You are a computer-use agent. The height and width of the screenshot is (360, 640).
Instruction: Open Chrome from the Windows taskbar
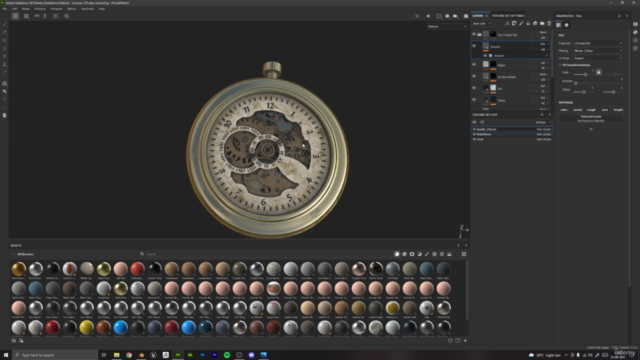click(x=129, y=355)
